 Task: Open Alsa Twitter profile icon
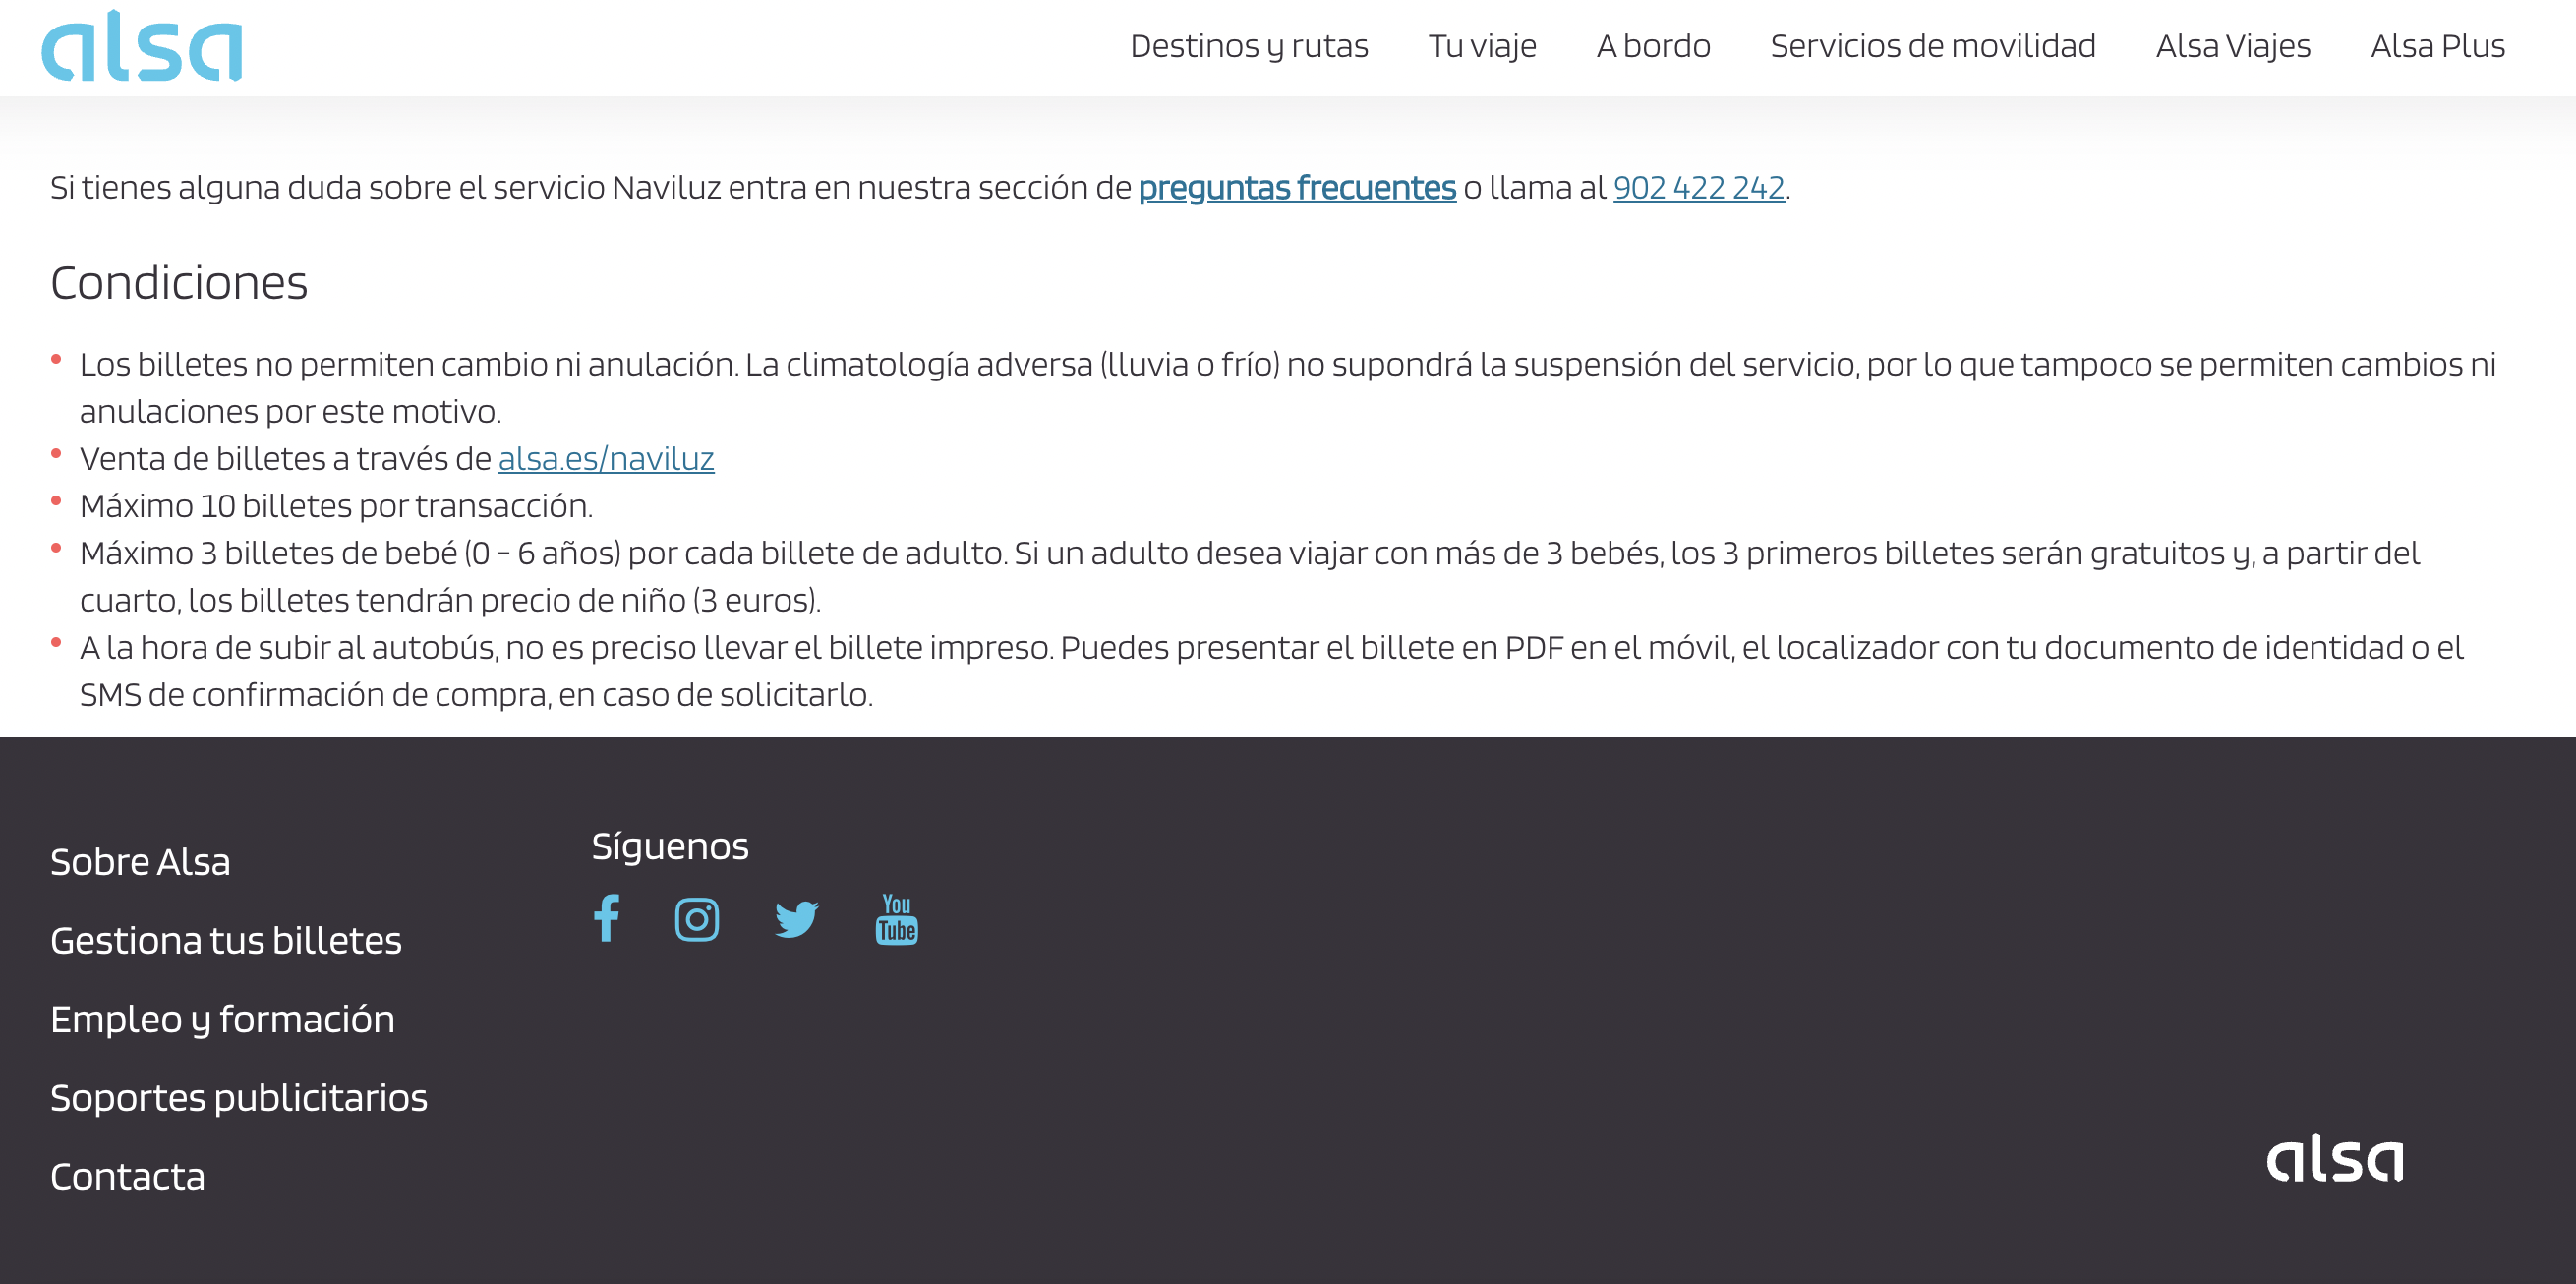click(796, 919)
